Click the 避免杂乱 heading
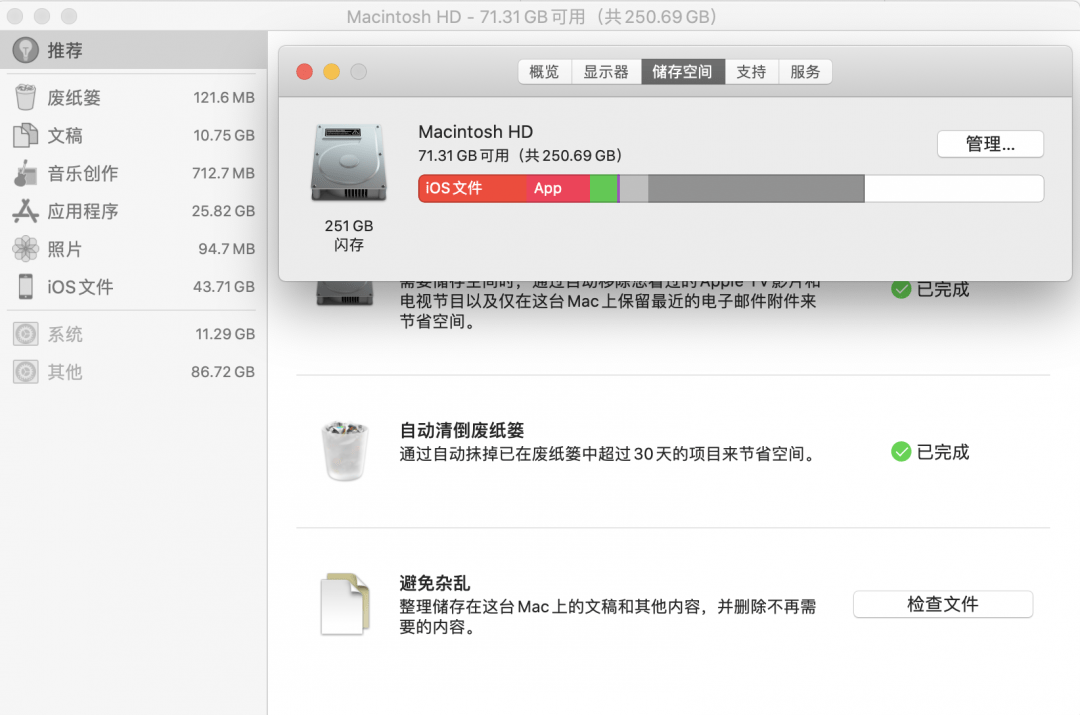This screenshot has width=1080, height=715. click(435, 583)
